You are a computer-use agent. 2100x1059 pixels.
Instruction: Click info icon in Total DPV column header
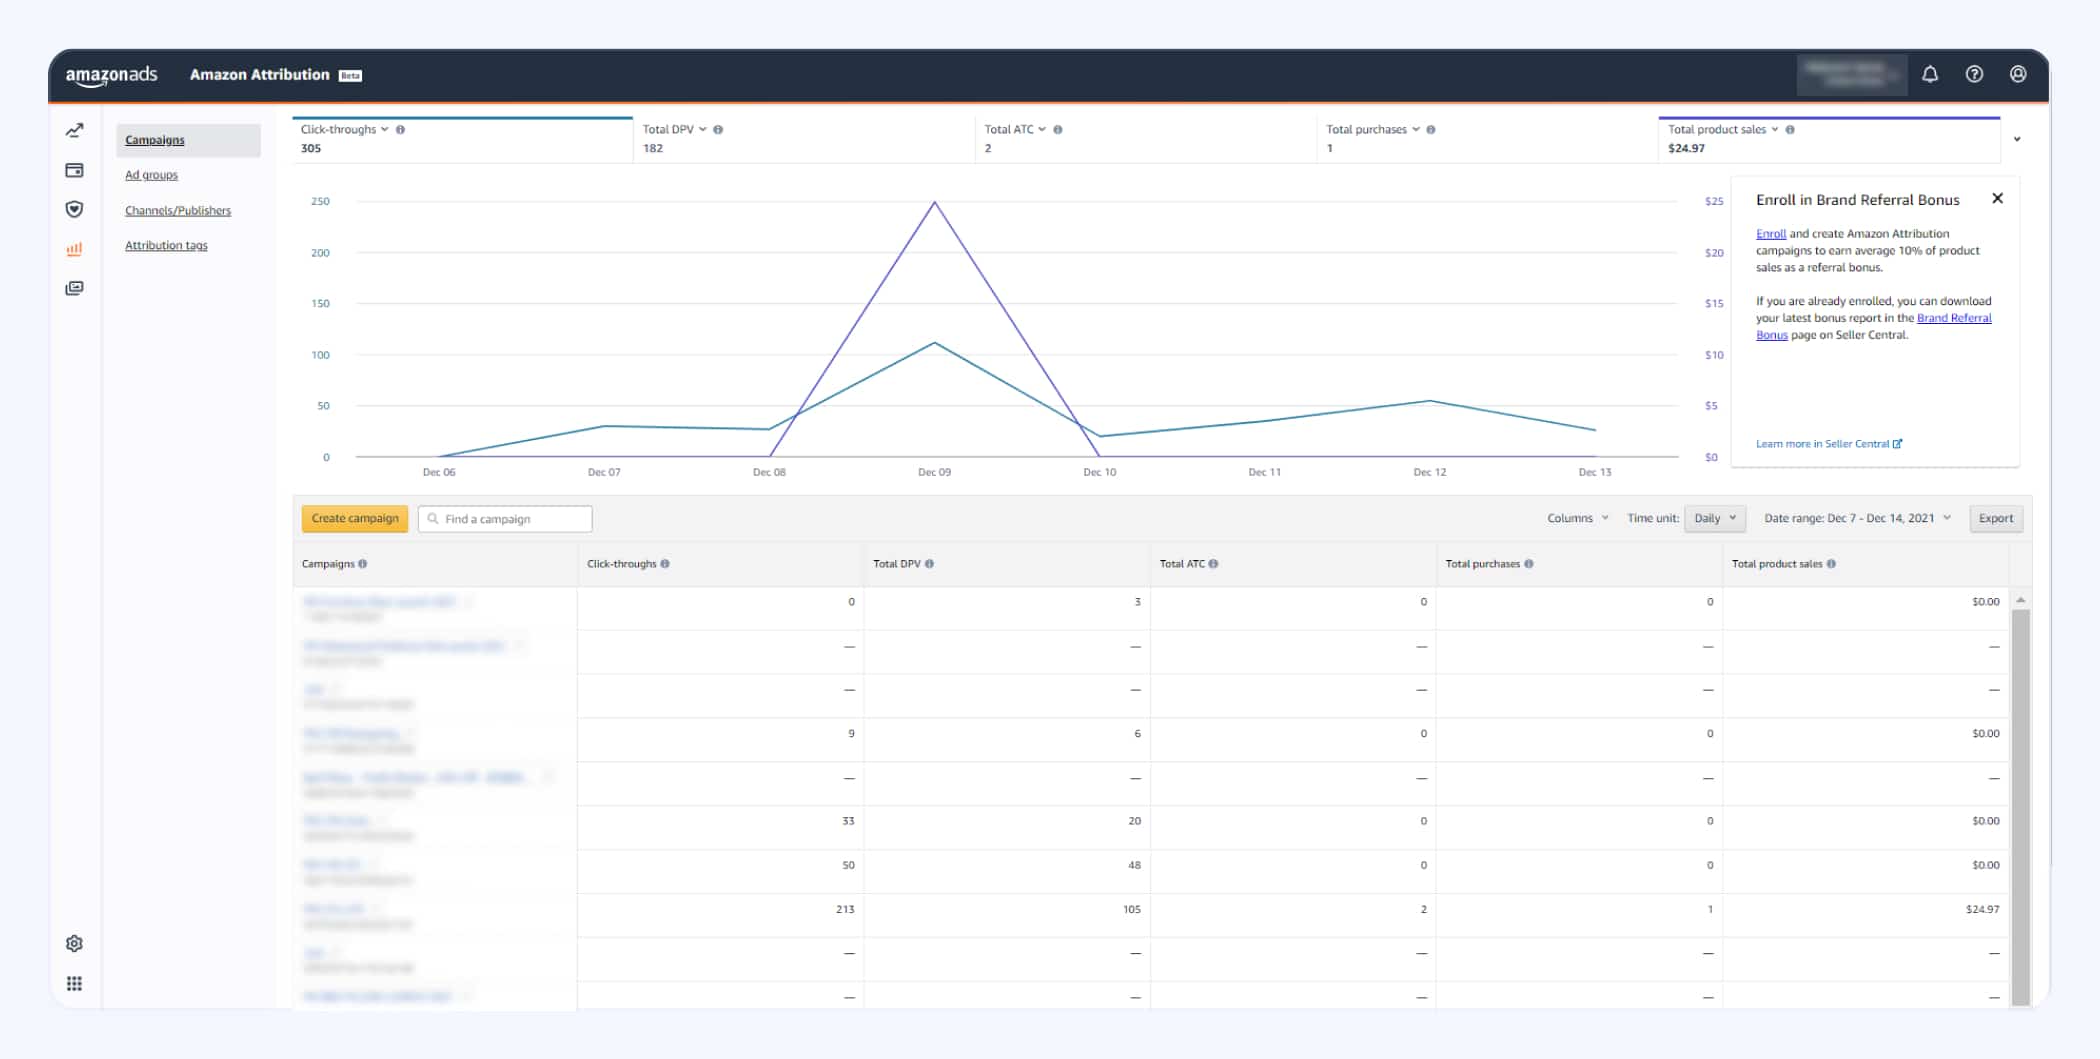[x=929, y=564]
